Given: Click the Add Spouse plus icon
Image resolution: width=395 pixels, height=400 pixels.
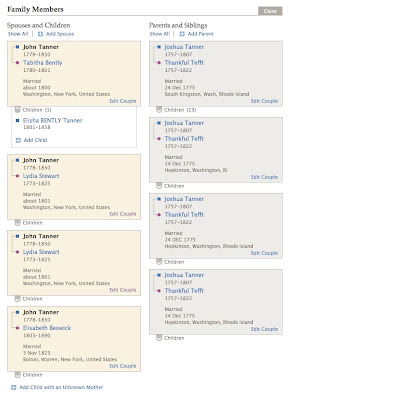Looking at the screenshot, I should (x=40, y=34).
